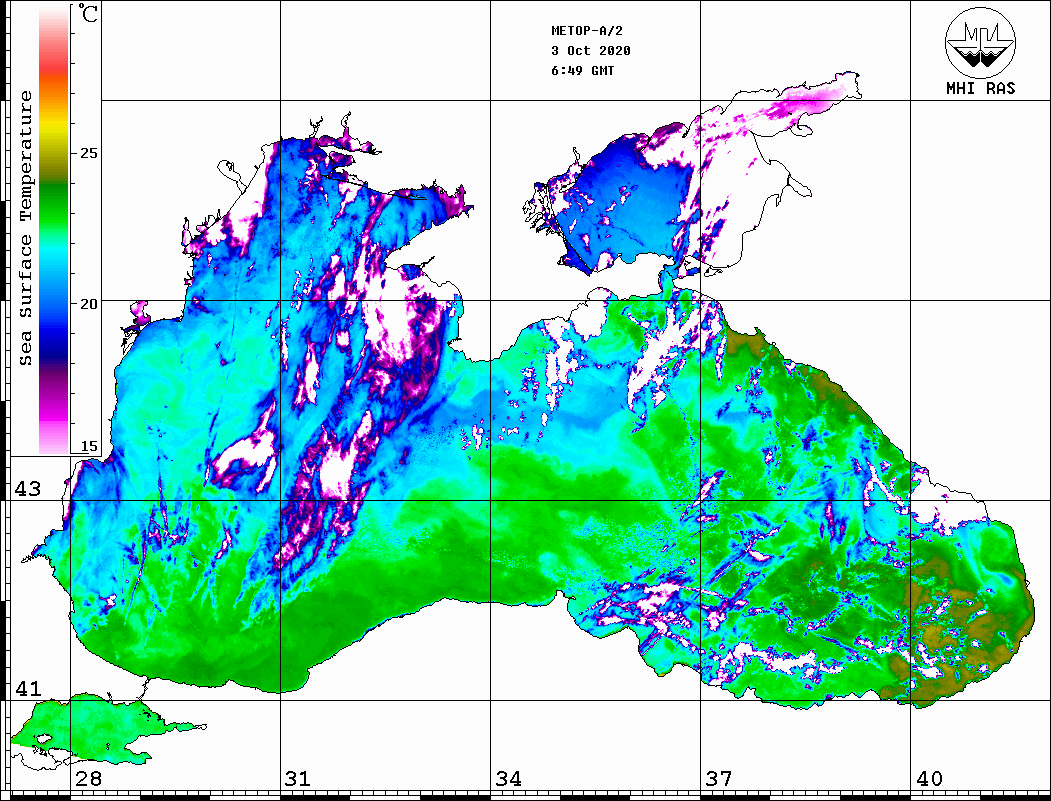Click the longitude label 31
This screenshot has height=801, width=1051.
298,779
